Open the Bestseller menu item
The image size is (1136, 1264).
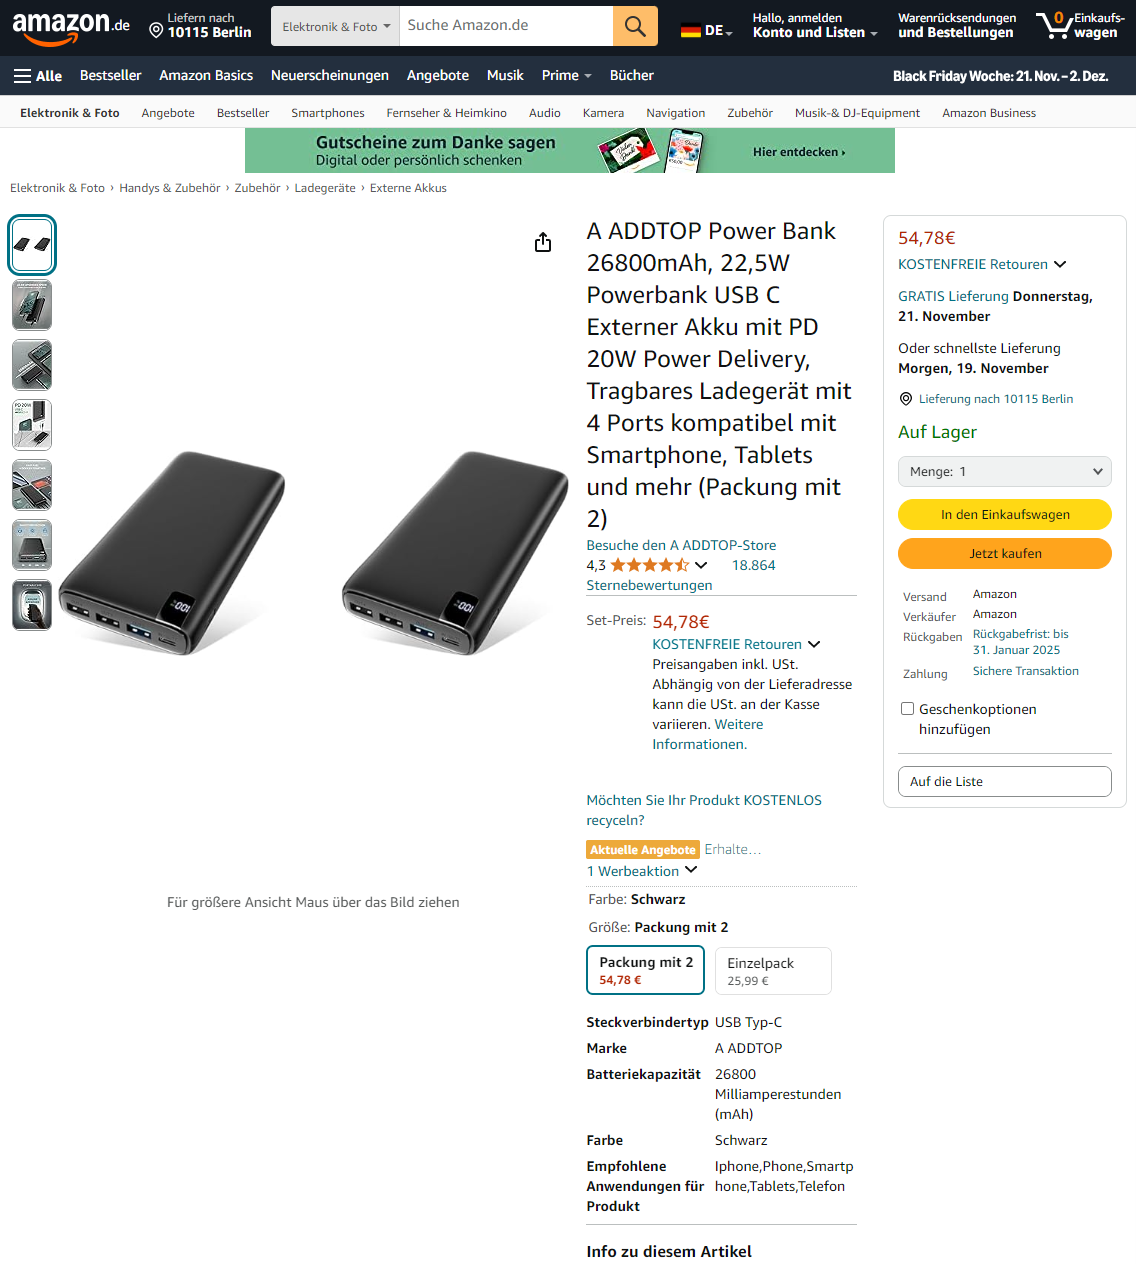(111, 75)
